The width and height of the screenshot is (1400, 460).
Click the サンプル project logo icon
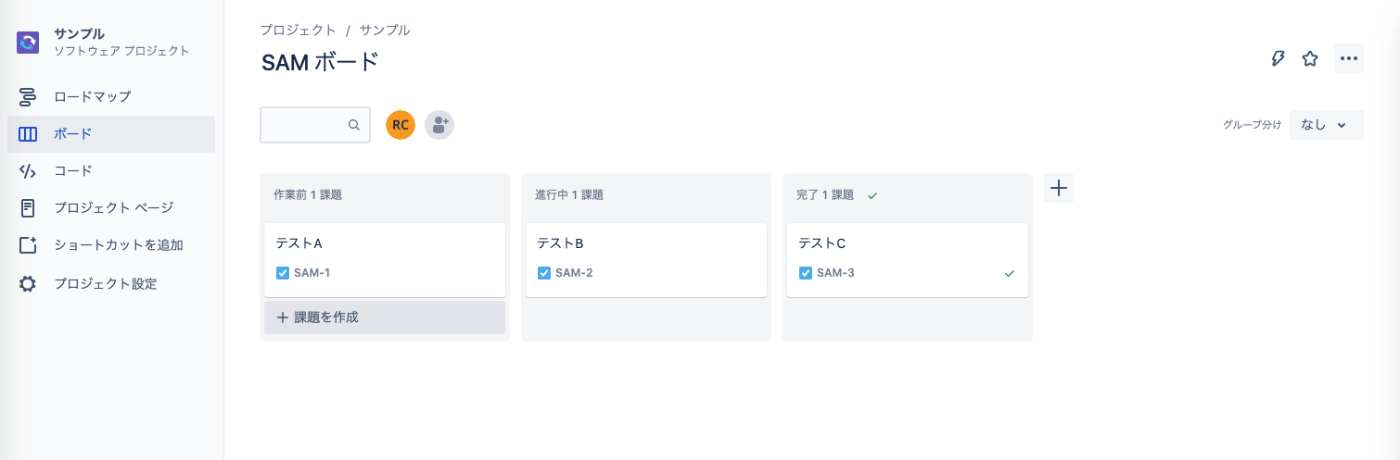[x=28, y=42]
